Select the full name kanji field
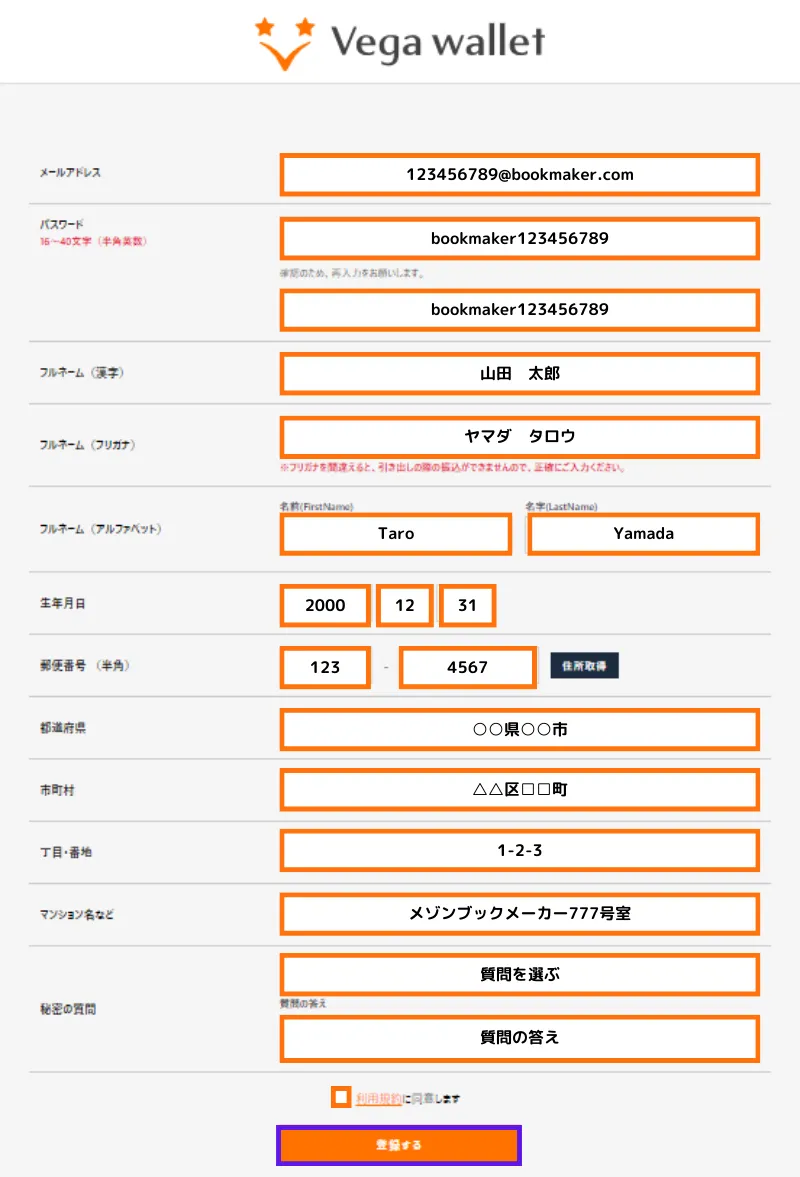 click(519, 374)
